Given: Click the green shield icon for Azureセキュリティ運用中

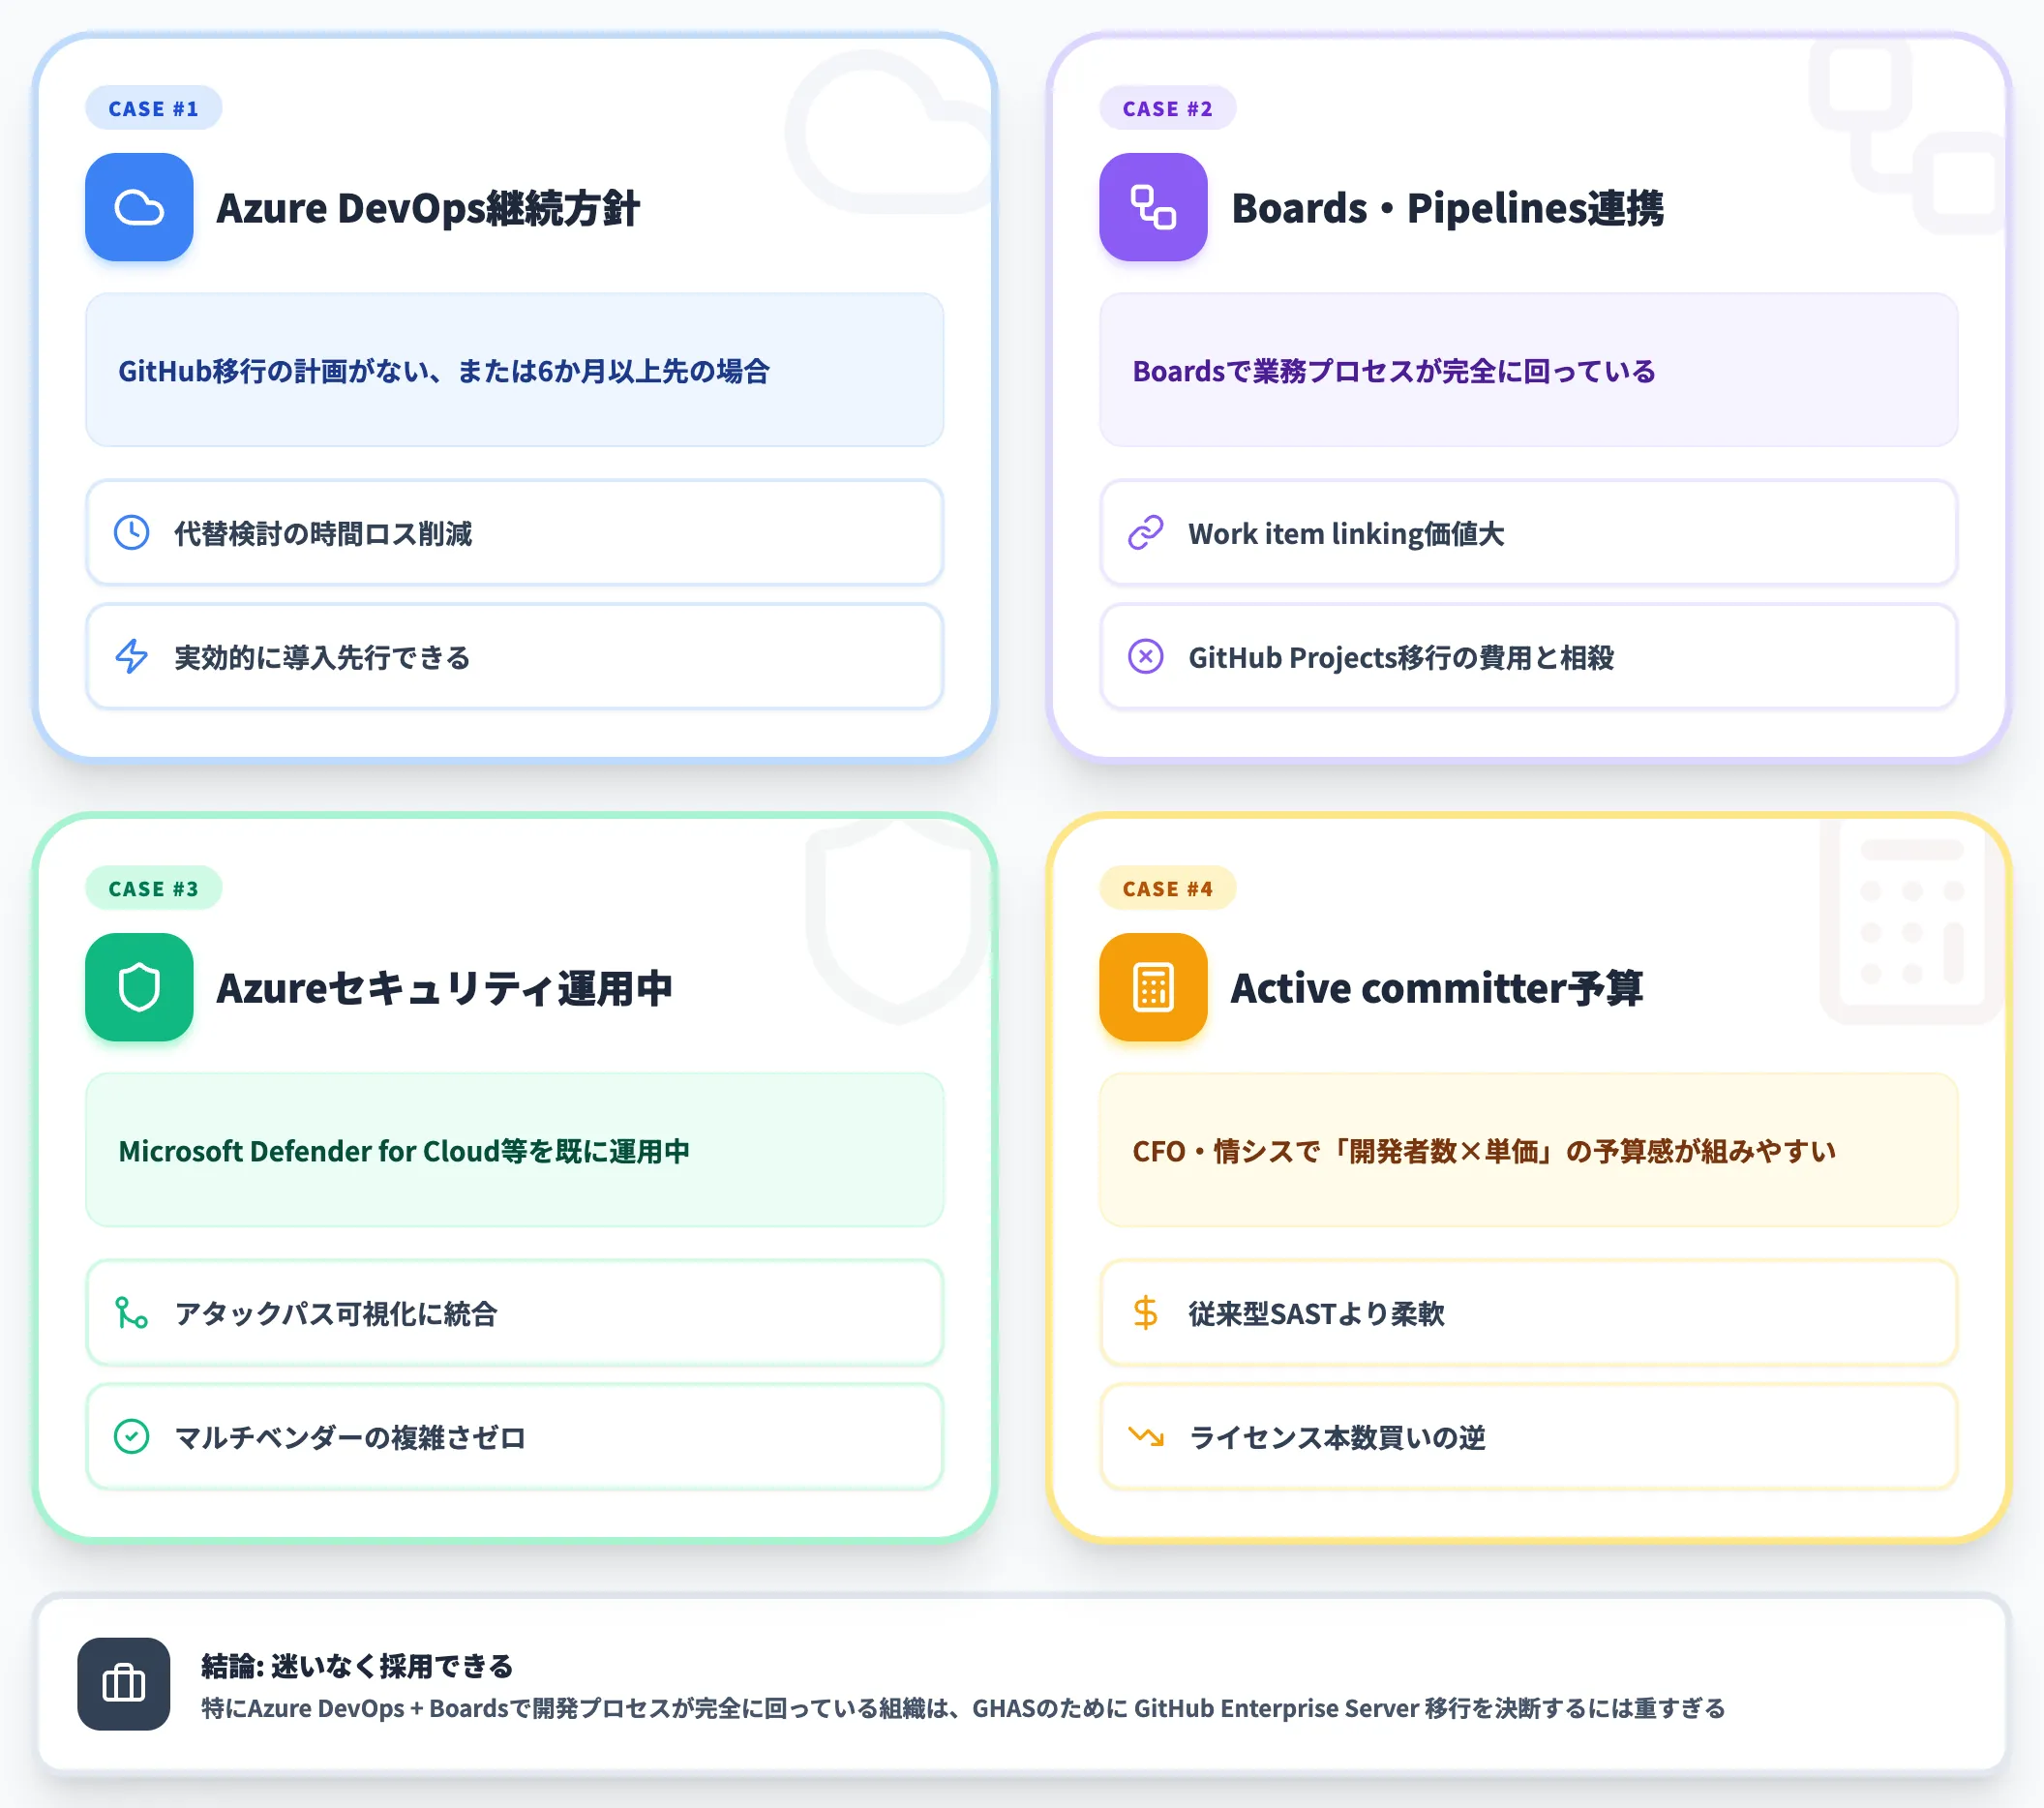Looking at the screenshot, I should 139,987.
